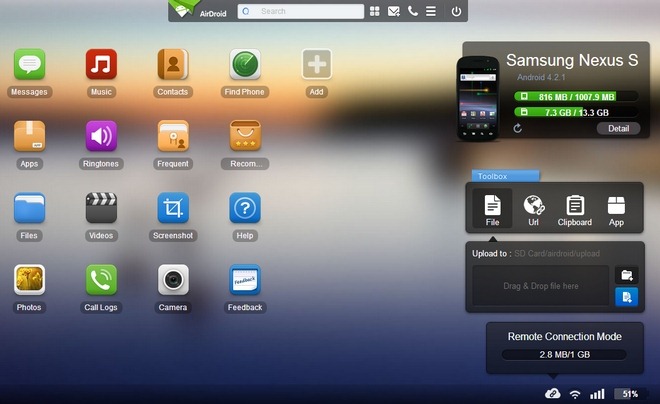This screenshot has width=660, height=404.
Task: Launch the Camera icon
Action: [x=173, y=279]
